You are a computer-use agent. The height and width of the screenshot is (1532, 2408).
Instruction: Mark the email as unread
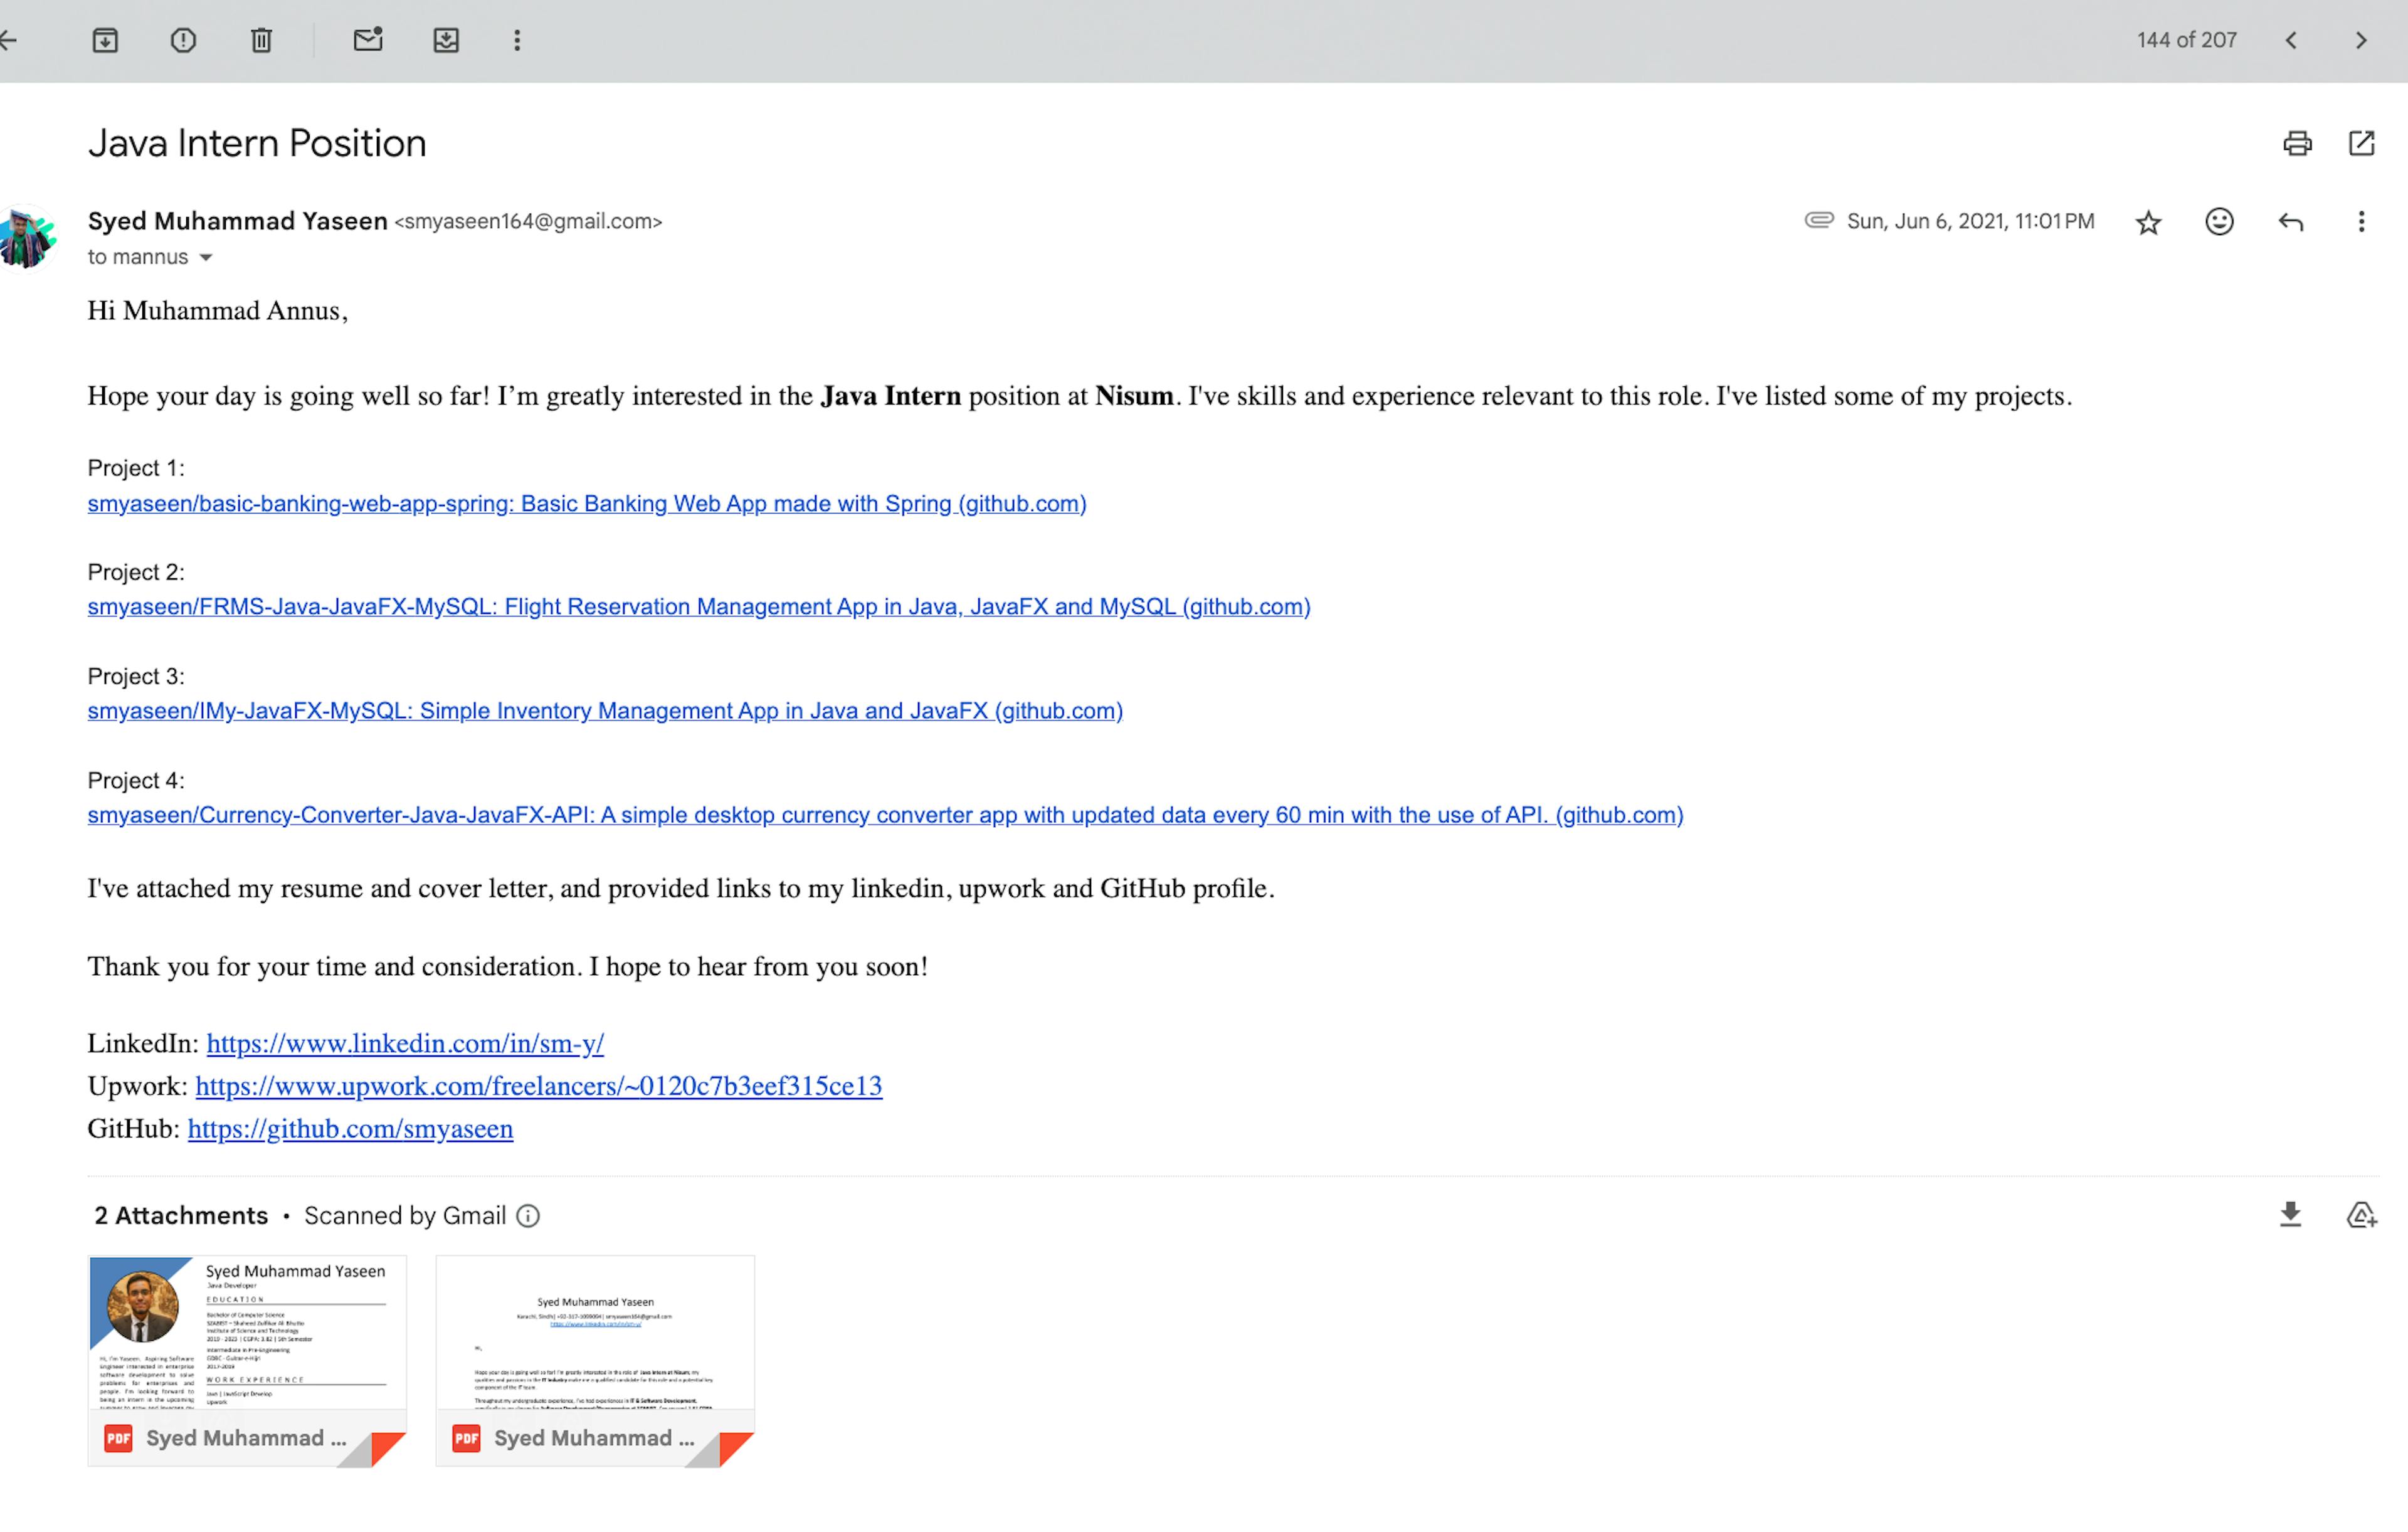coord(368,40)
